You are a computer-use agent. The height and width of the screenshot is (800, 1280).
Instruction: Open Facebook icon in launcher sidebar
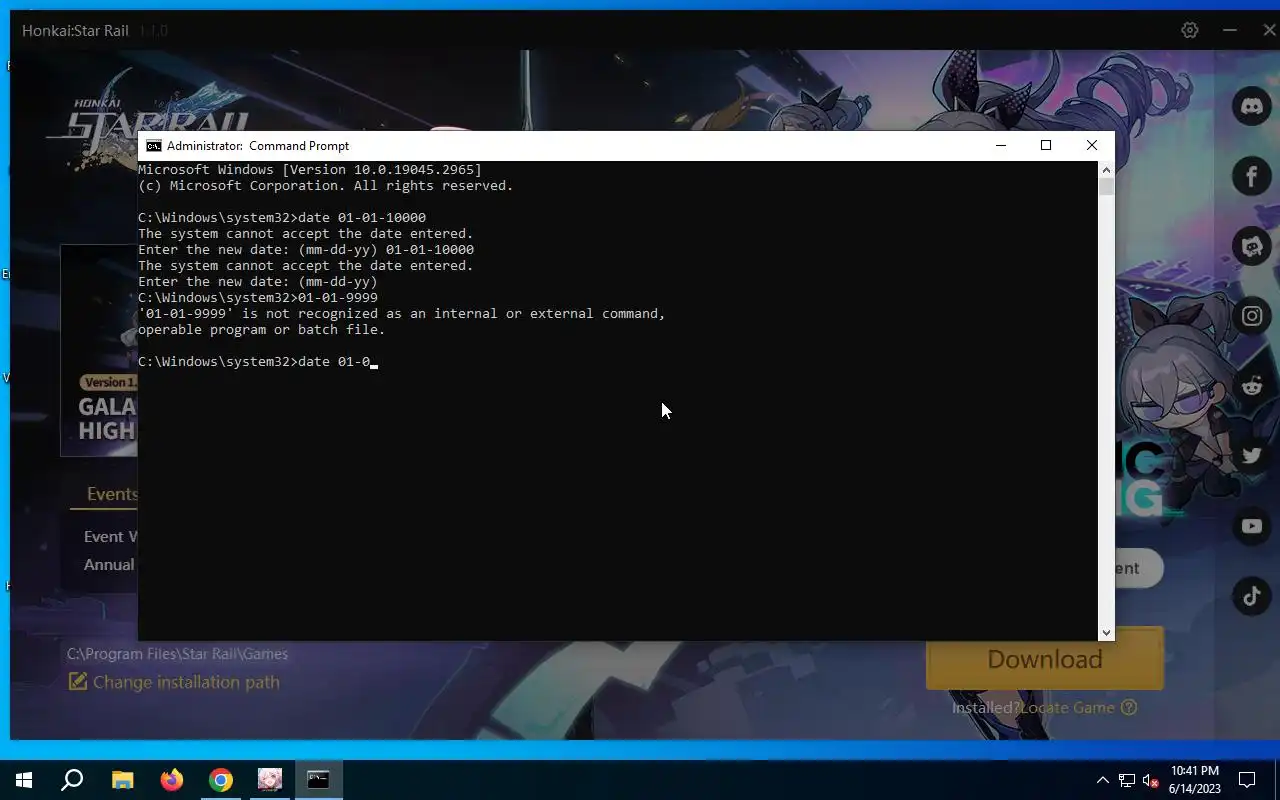pos(1251,176)
